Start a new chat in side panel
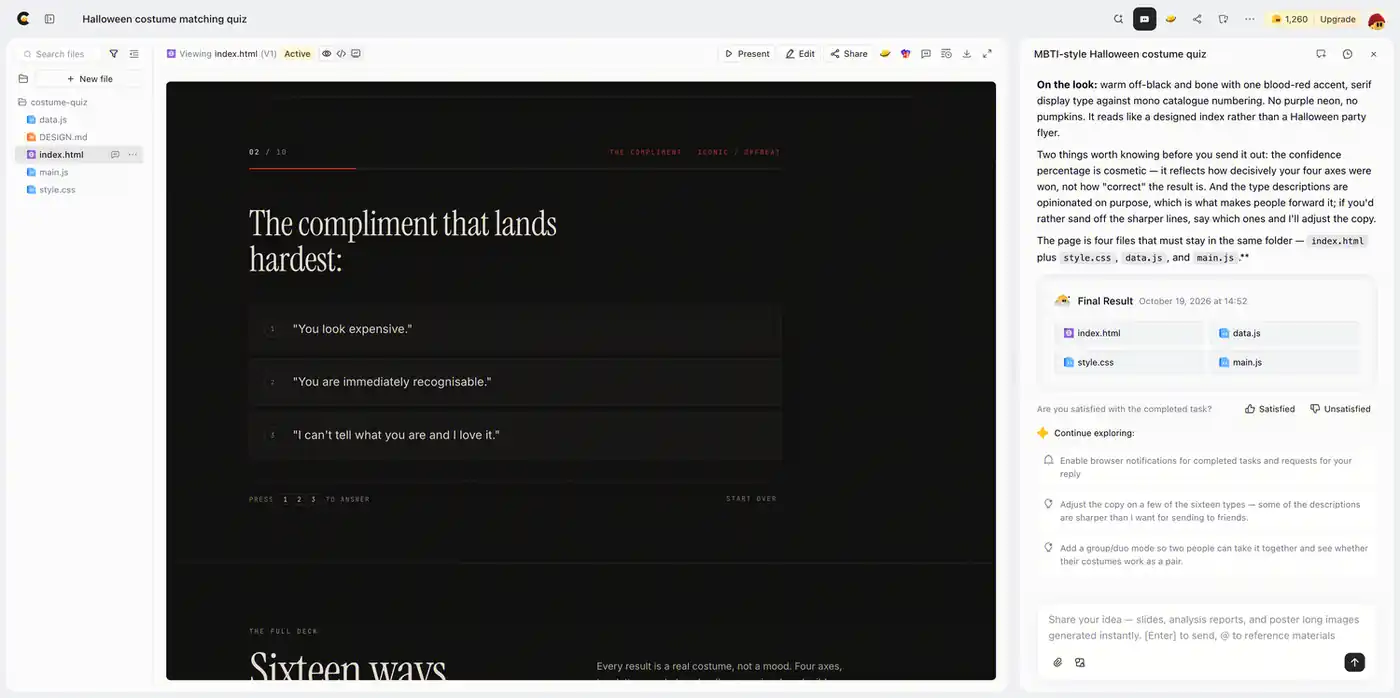 coord(1321,54)
